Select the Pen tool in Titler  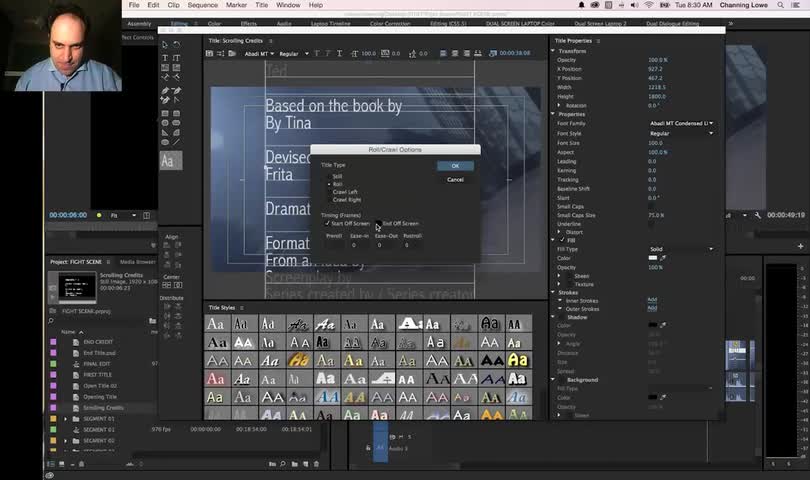pos(165,90)
